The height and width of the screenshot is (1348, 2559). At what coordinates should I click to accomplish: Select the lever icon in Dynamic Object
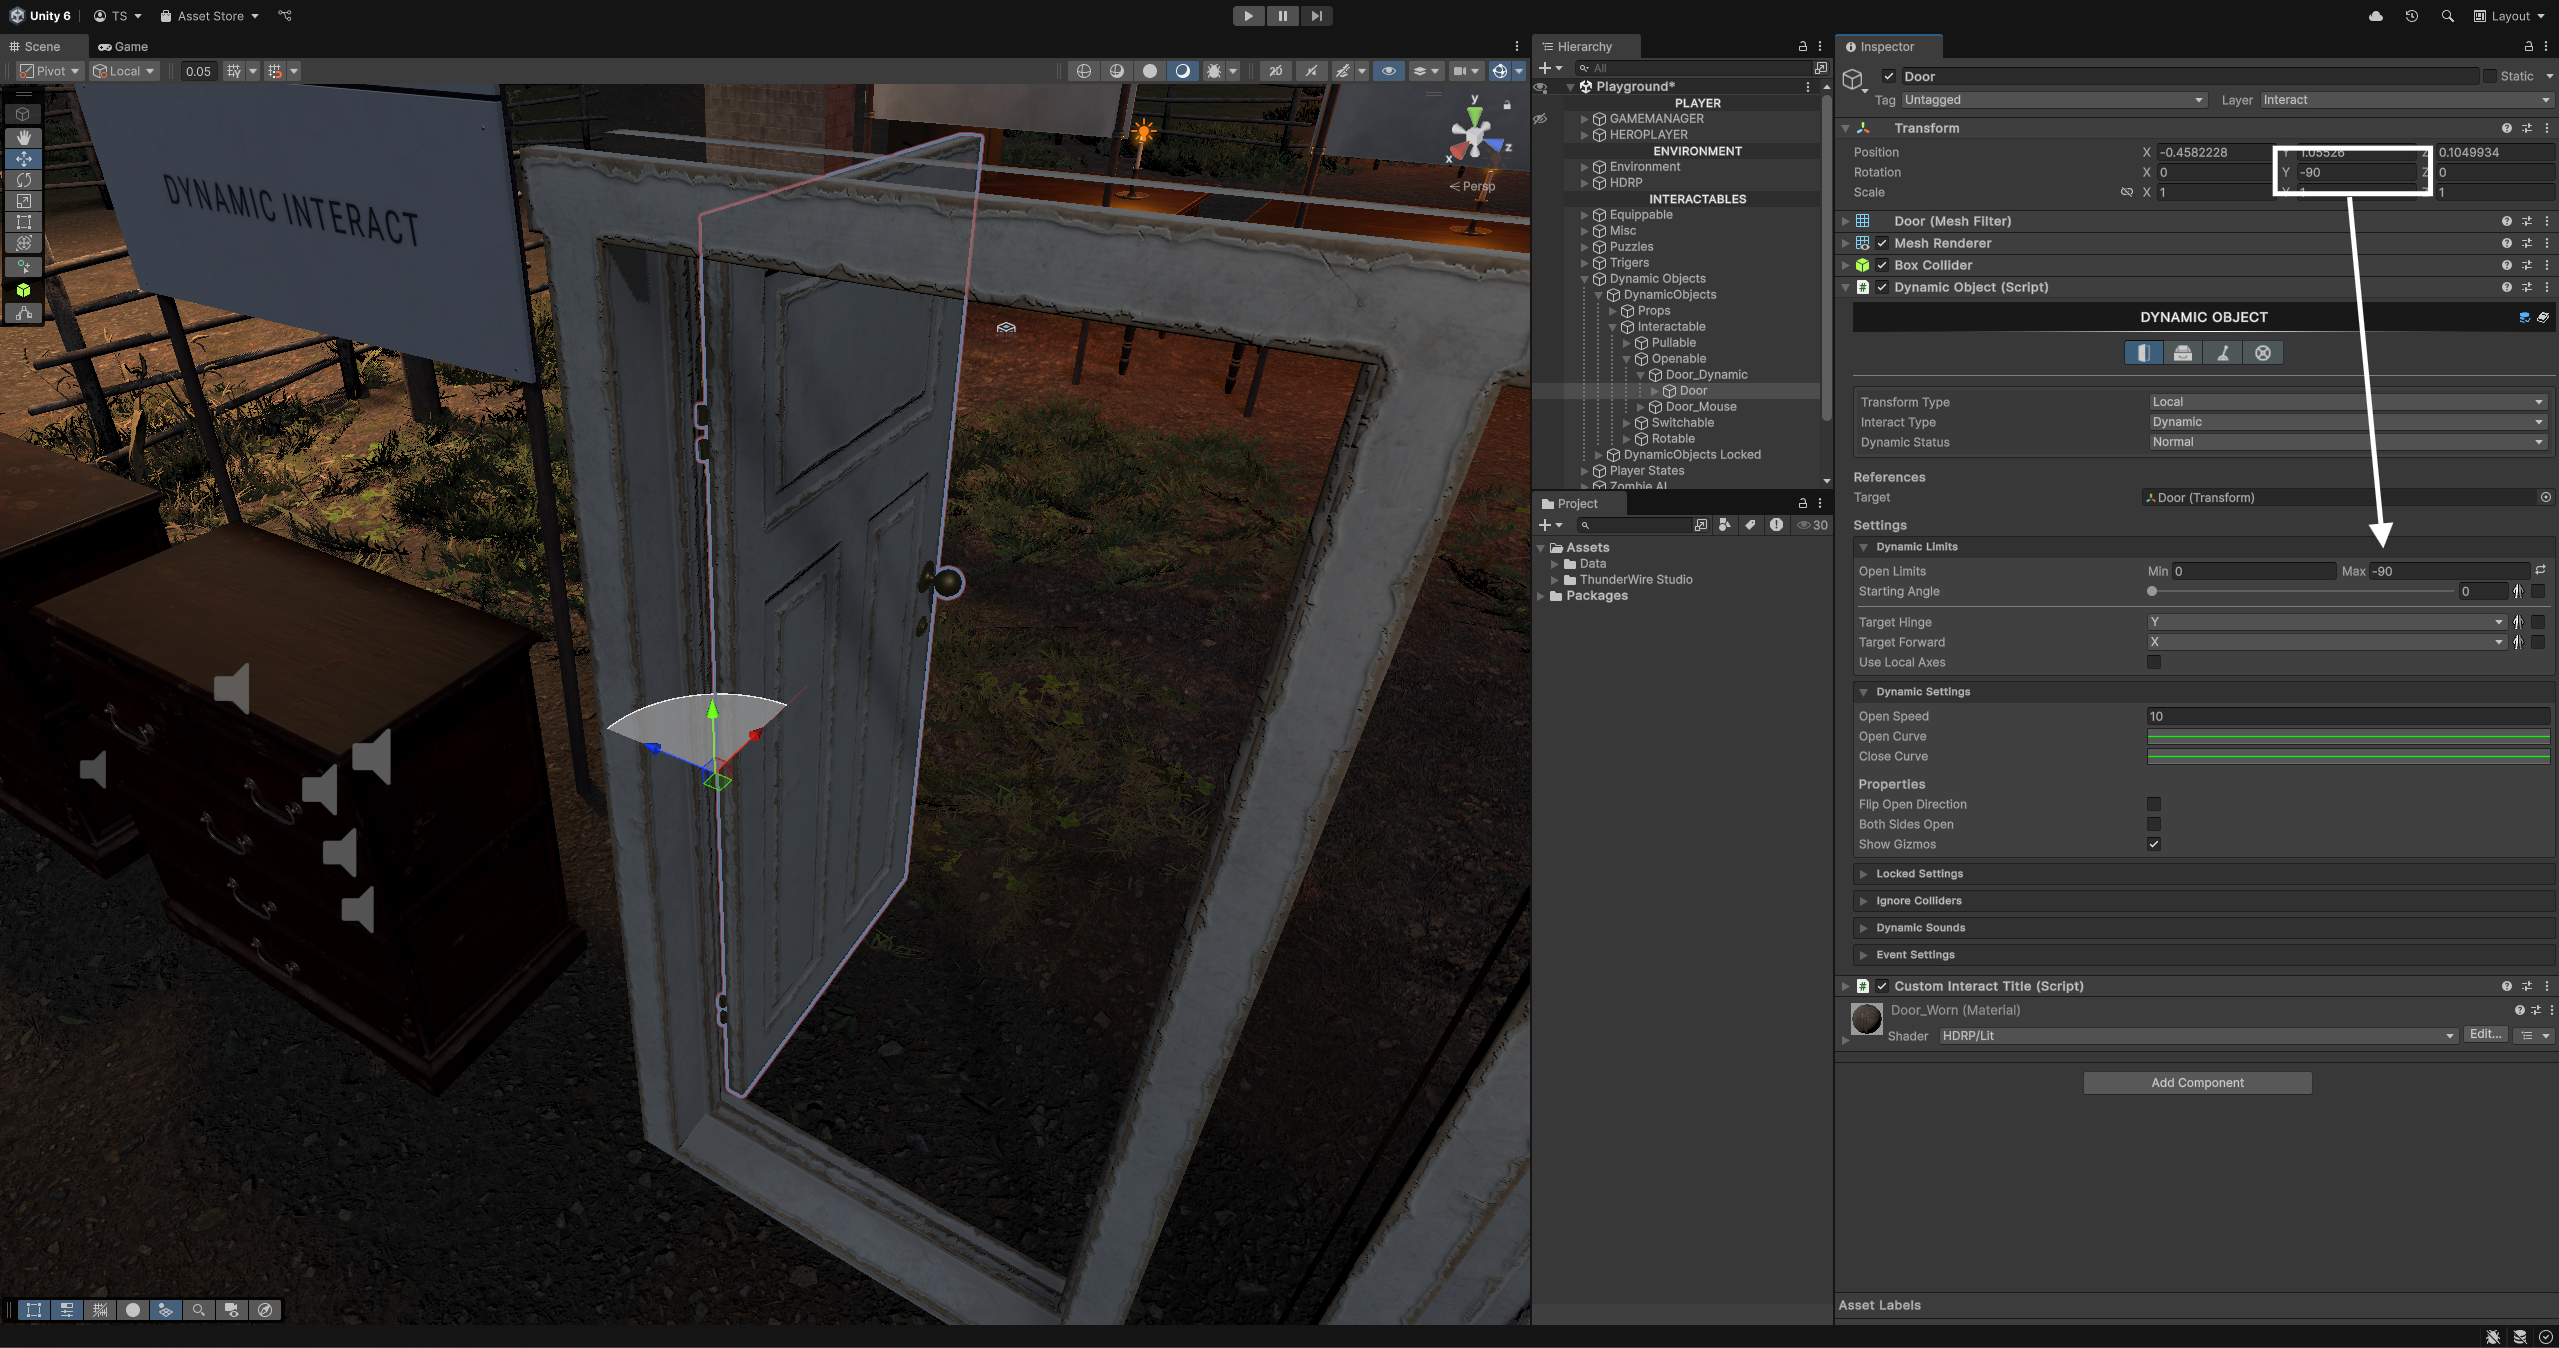2223,353
